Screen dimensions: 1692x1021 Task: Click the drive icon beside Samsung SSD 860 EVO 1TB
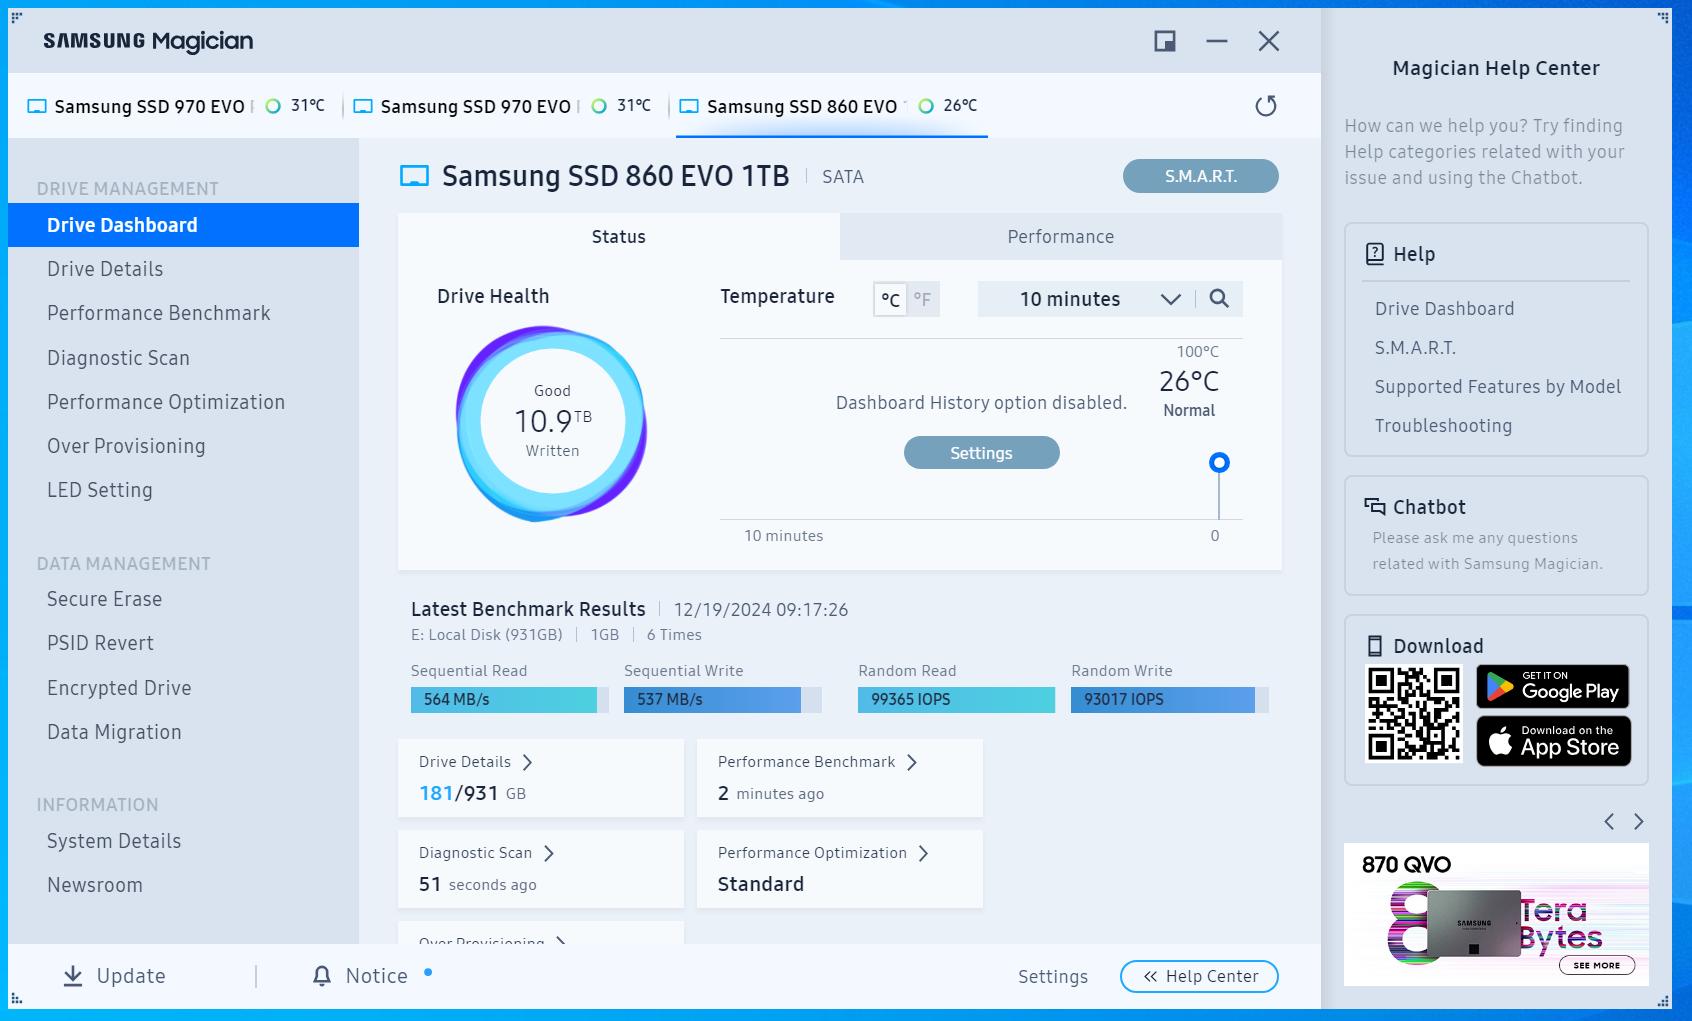click(414, 176)
